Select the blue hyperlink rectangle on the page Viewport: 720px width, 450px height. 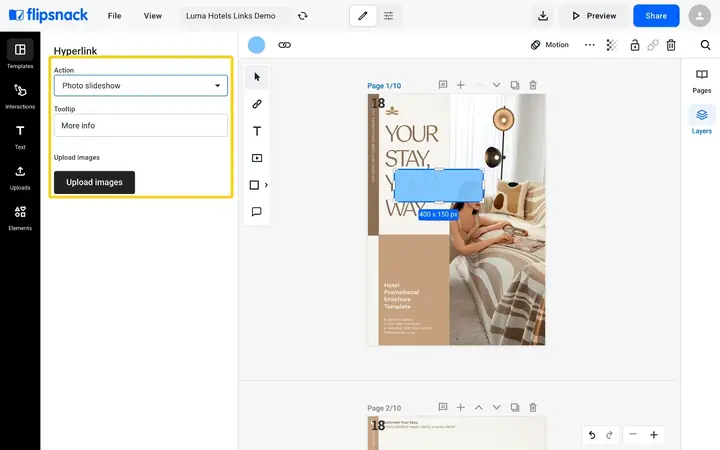pyautogui.click(x=439, y=186)
